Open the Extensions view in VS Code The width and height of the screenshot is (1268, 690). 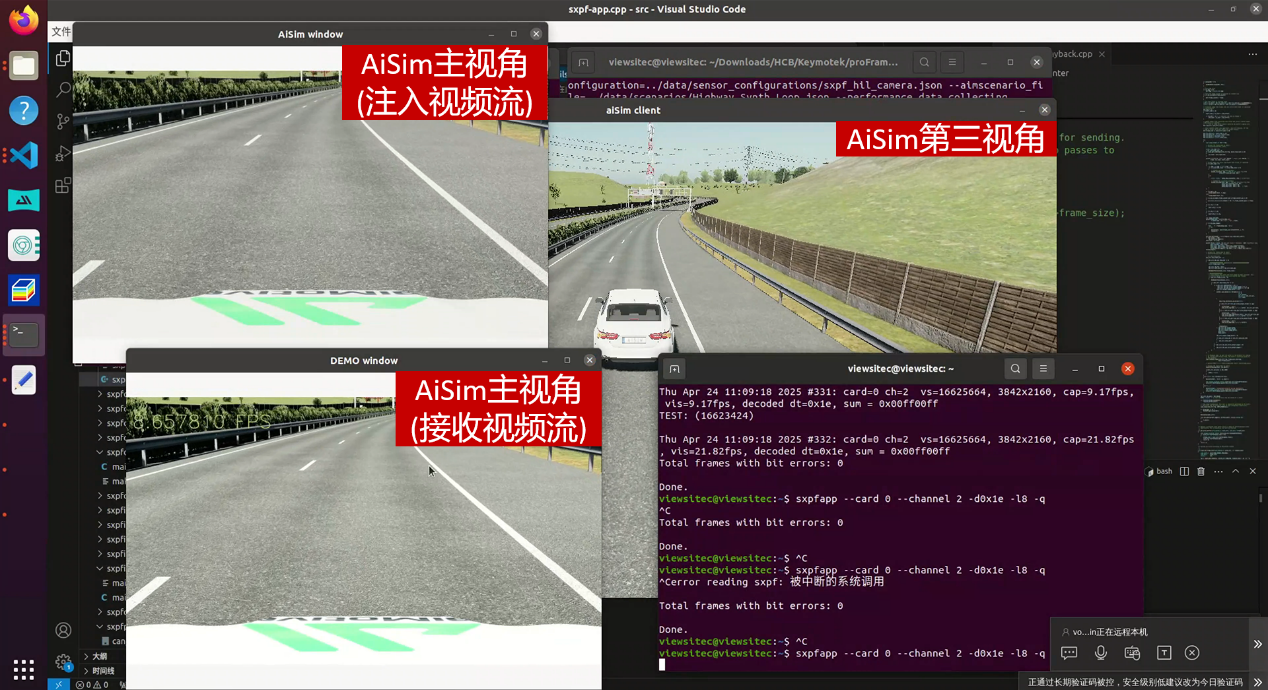click(63, 185)
